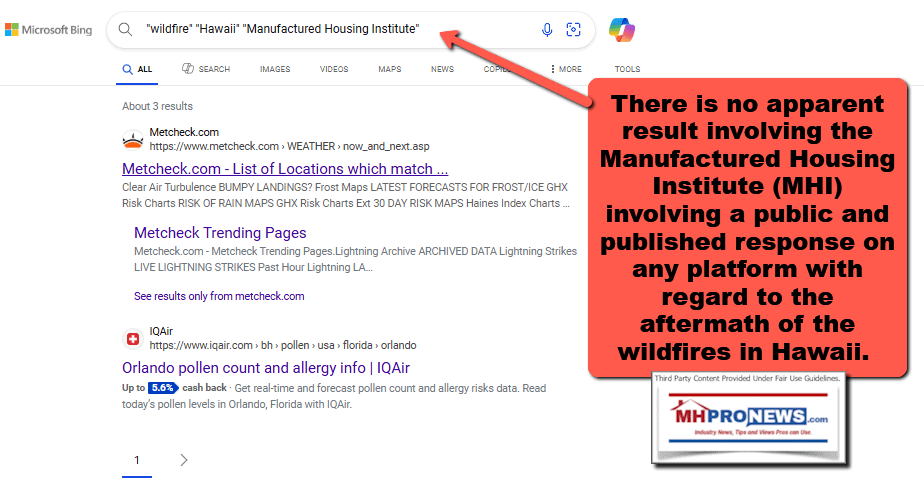
Task: Open Metcheck.com List of Locations result link
Action: (285, 169)
